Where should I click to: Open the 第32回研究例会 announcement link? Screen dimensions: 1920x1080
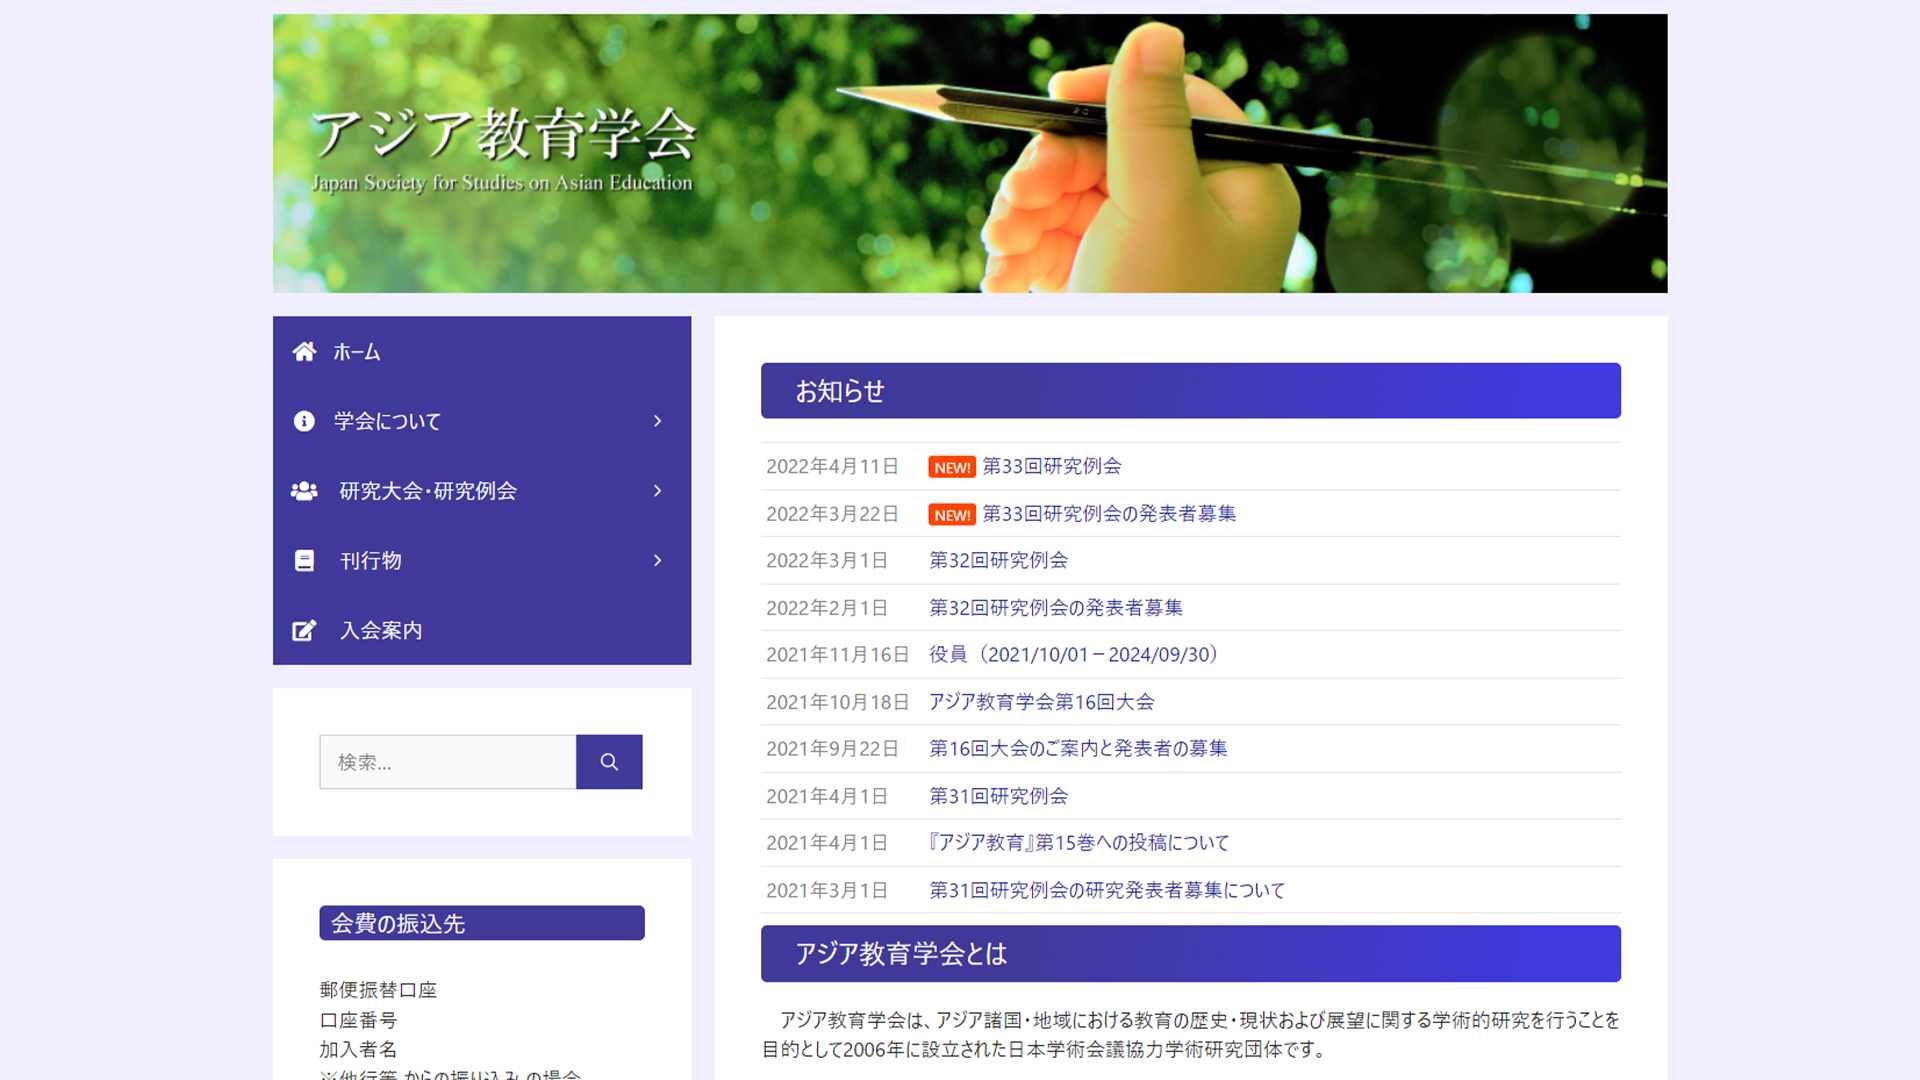[998, 560]
